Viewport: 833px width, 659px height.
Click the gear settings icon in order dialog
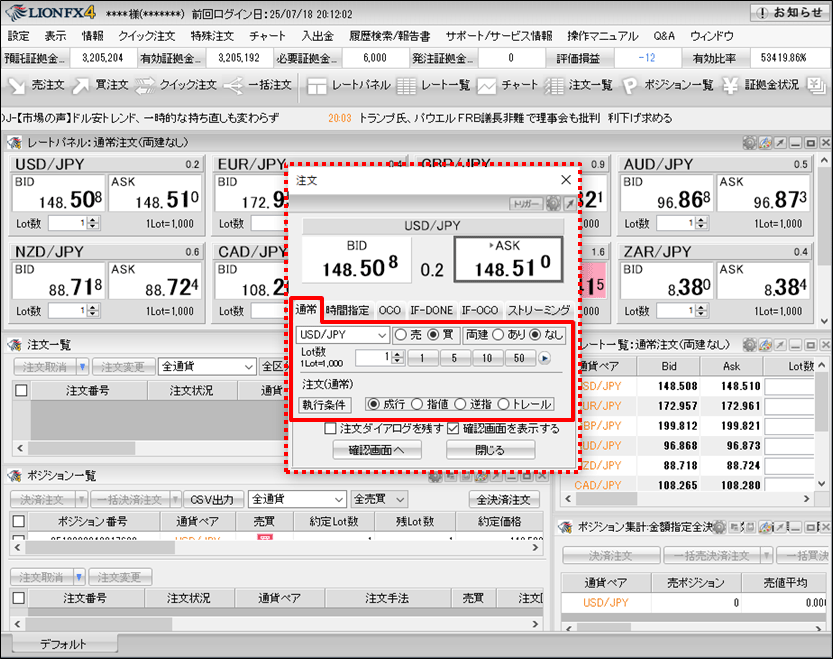click(552, 203)
